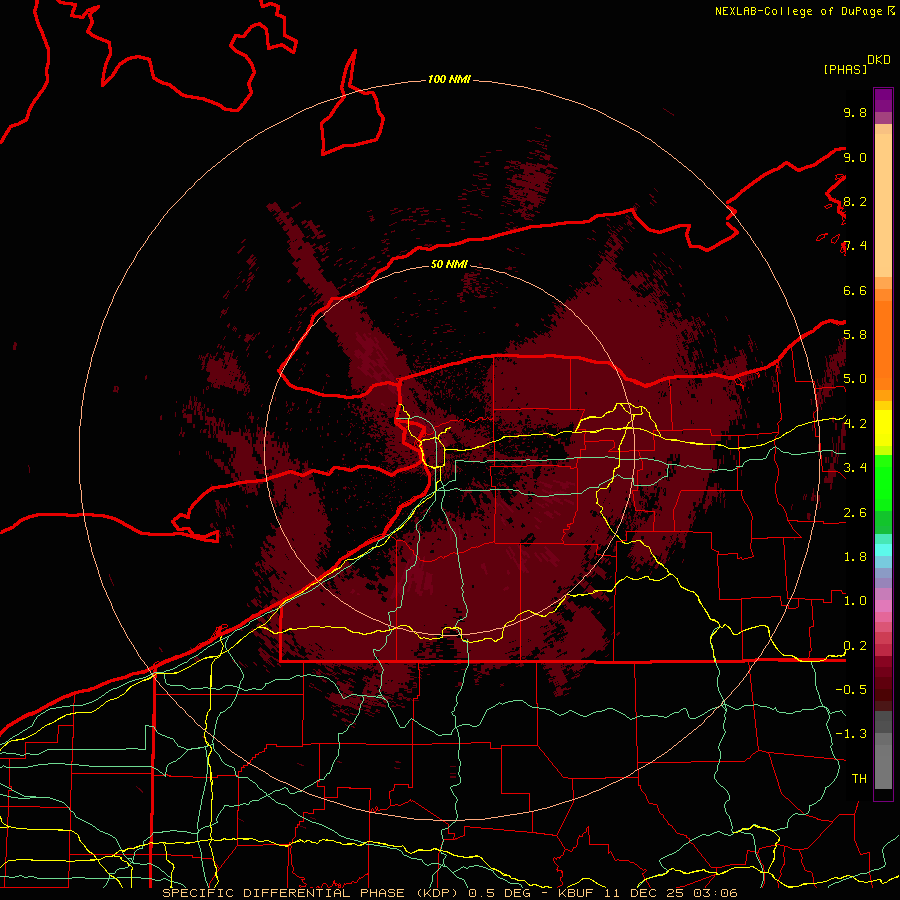Click "0.5 DEG" in the bottom caption

[x=499, y=893]
